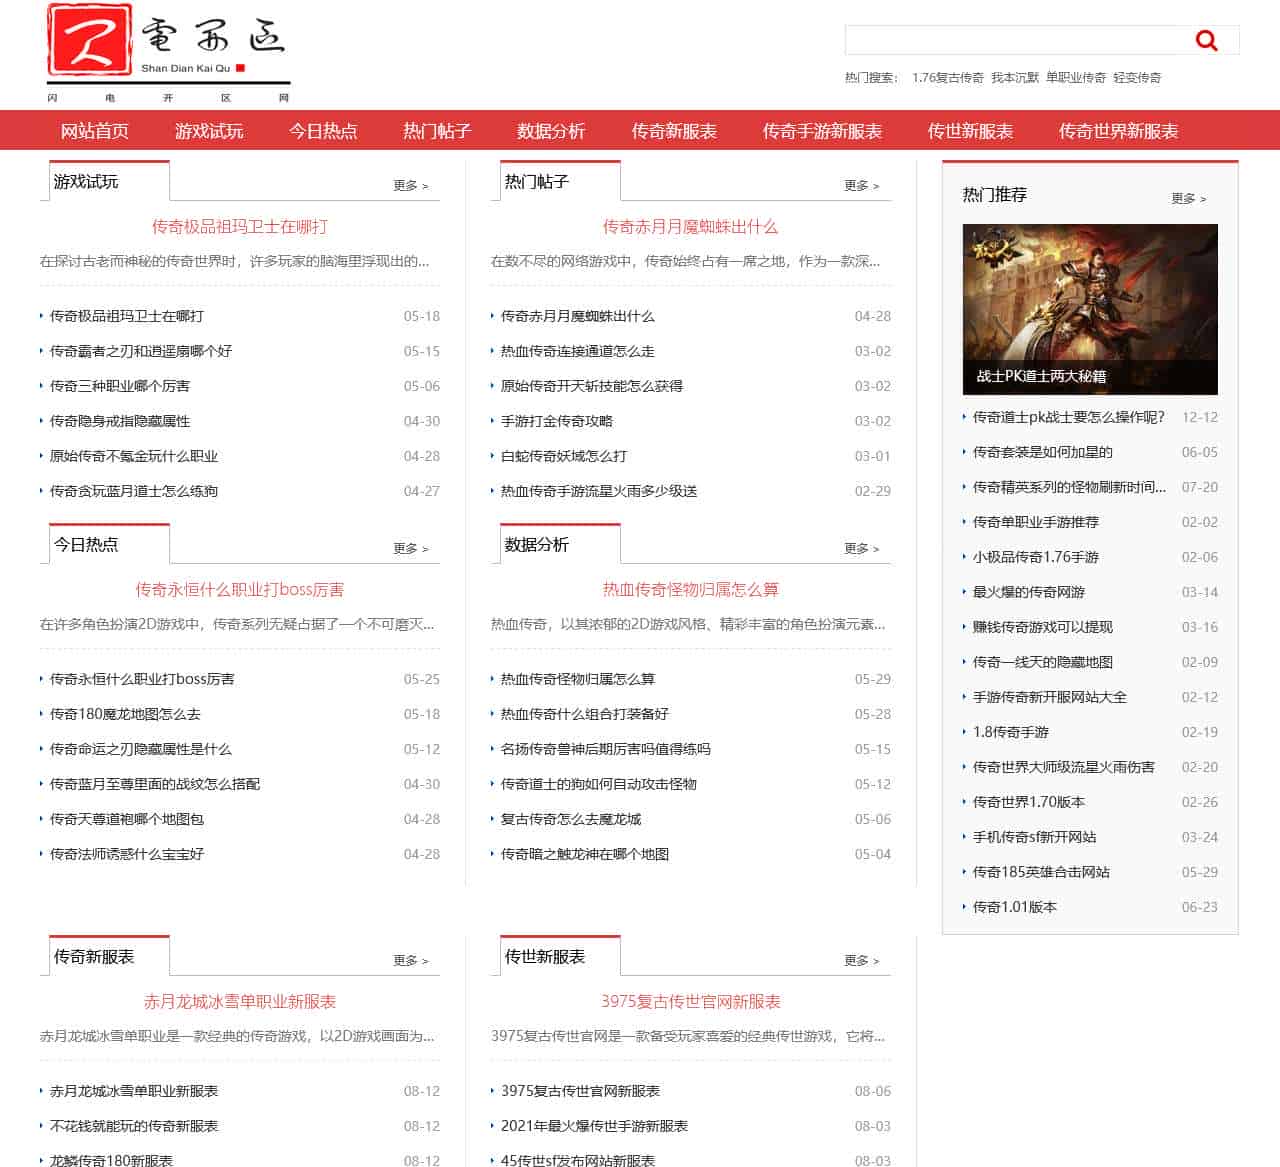The height and width of the screenshot is (1167, 1280).
Task: Open the article 白蛇传奇妖域怎么打
Action: pyautogui.click(x=564, y=456)
